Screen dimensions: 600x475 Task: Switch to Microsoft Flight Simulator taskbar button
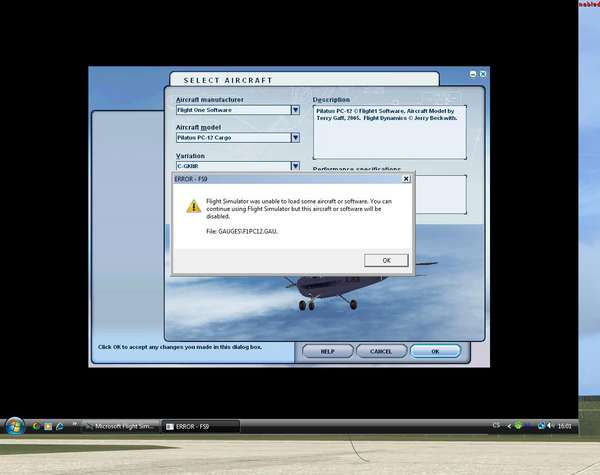pyautogui.click(x=121, y=426)
